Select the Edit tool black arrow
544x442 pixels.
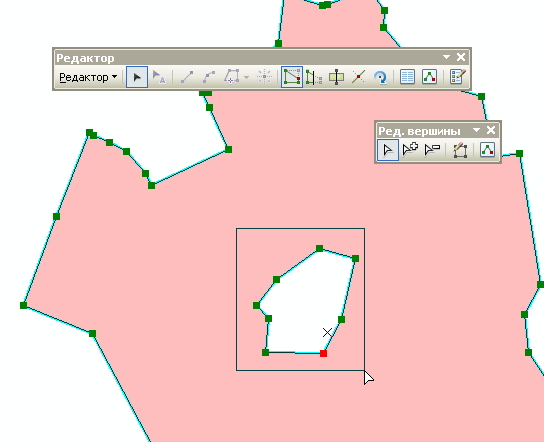(x=137, y=77)
